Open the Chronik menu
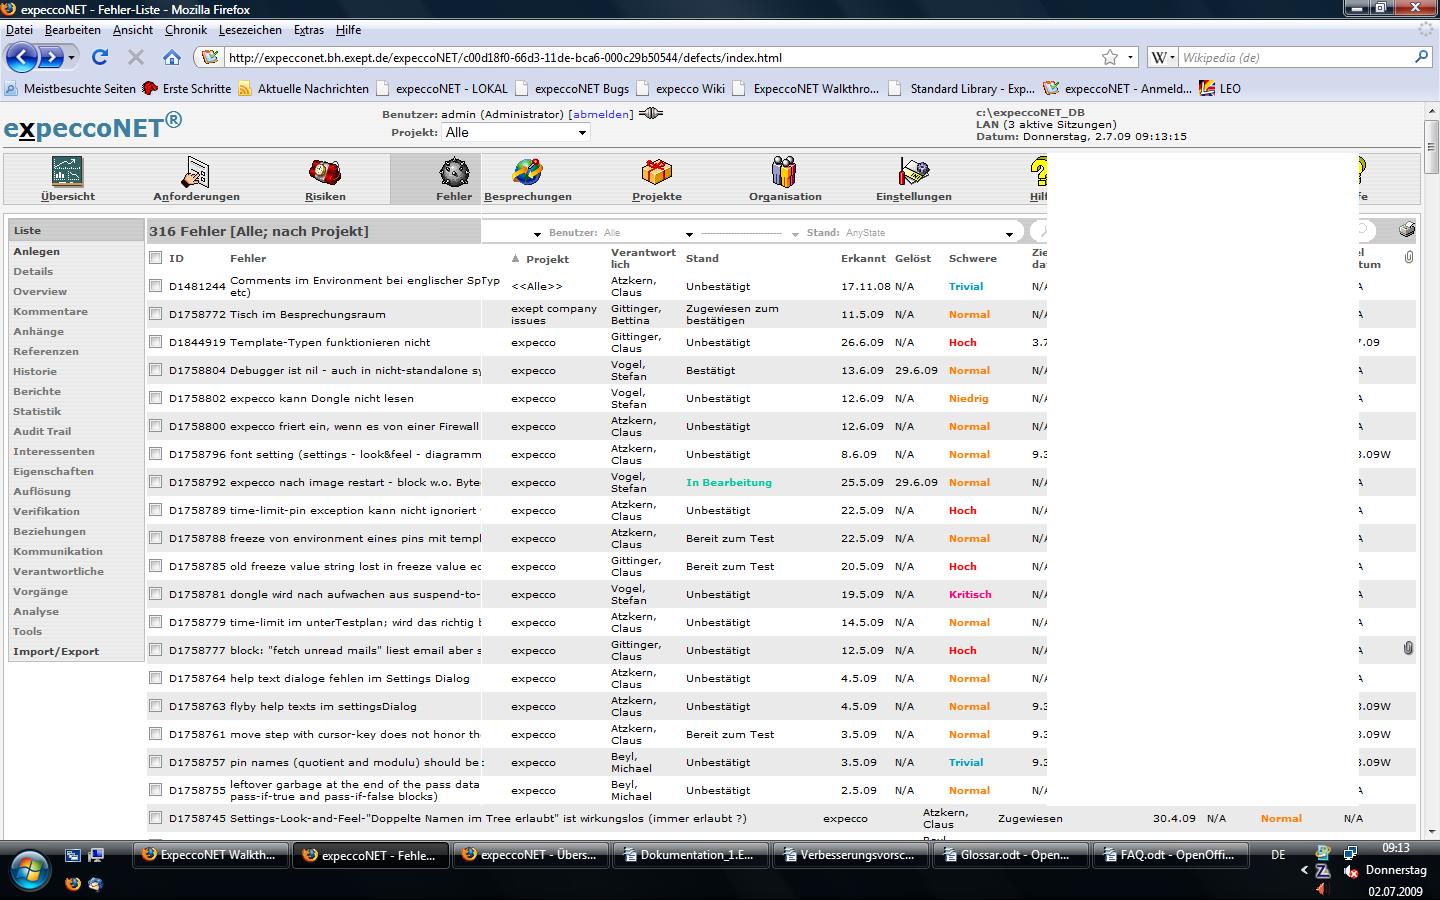Image resolution: width=1440 pixels, height=900 pixels. pos(185,30)
